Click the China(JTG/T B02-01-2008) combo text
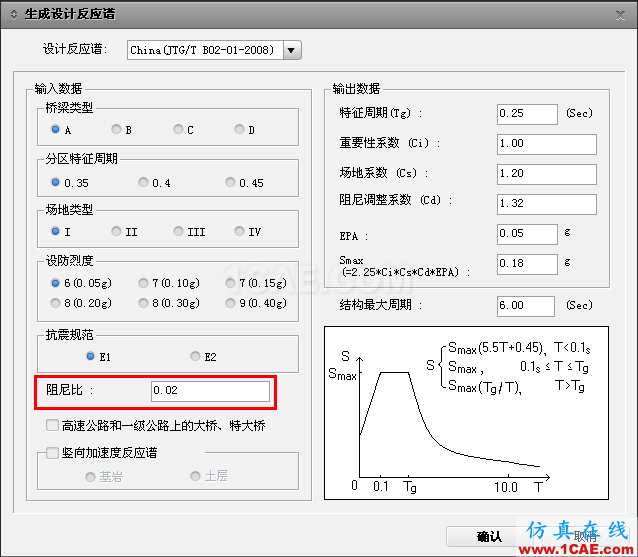 coord(202,50)
